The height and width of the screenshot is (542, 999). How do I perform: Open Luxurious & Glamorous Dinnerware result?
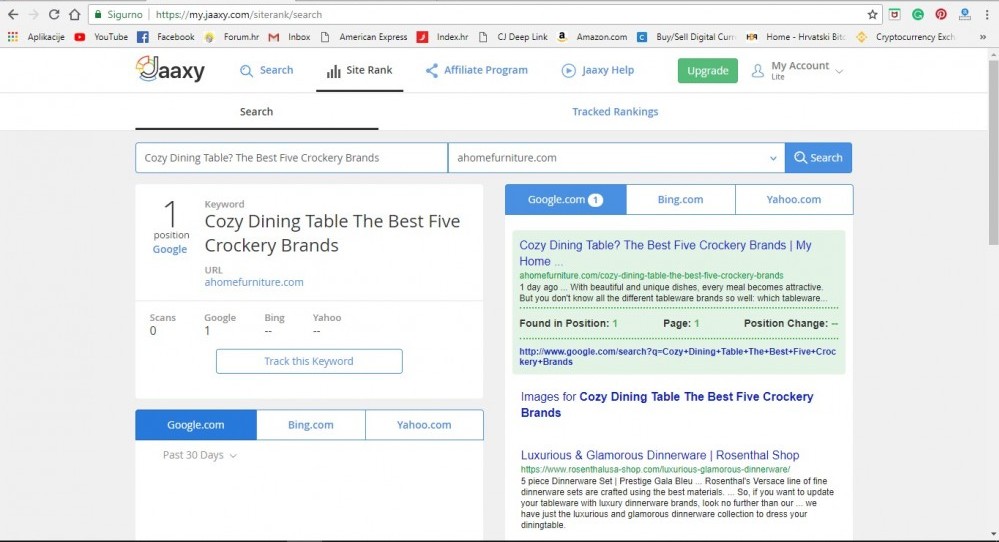(x=659, y=455)
